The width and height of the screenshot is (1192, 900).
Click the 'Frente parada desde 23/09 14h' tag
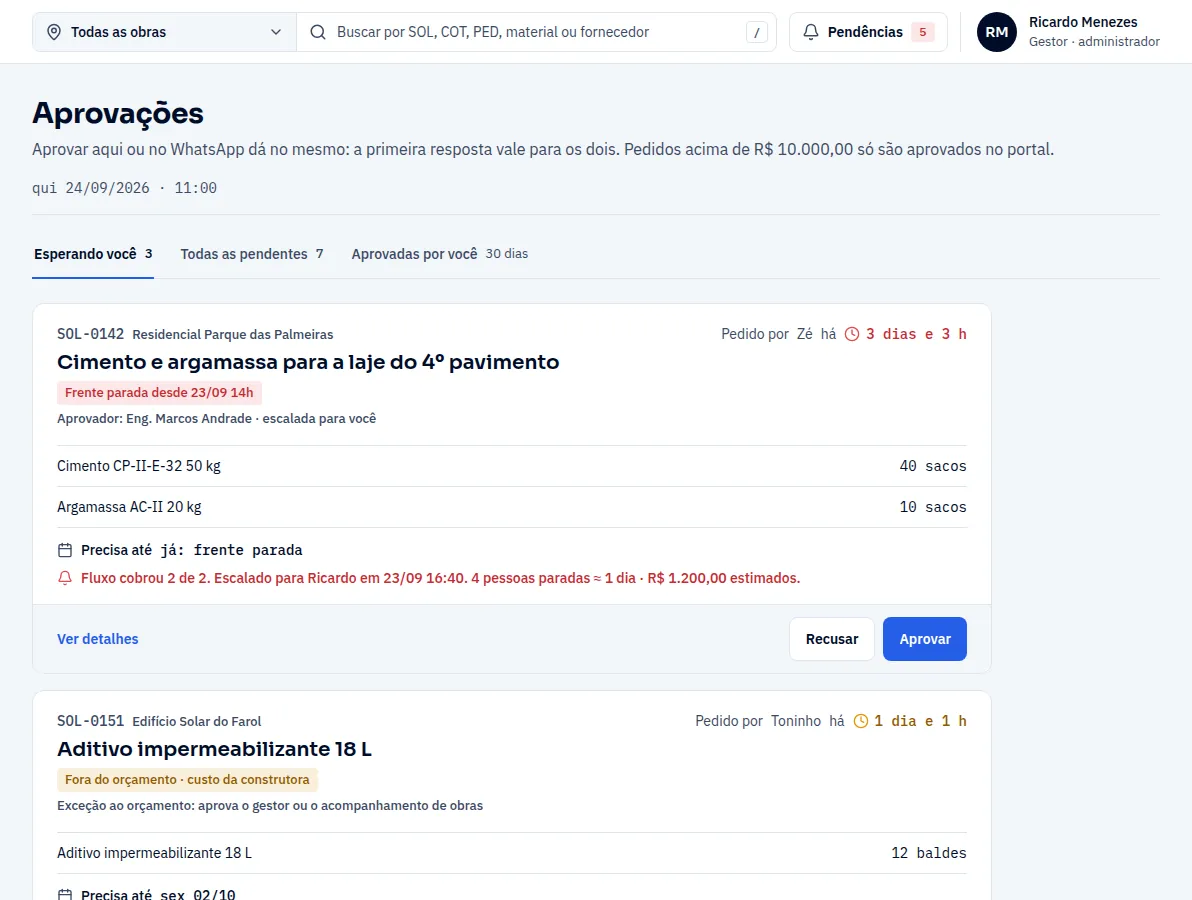159,392
